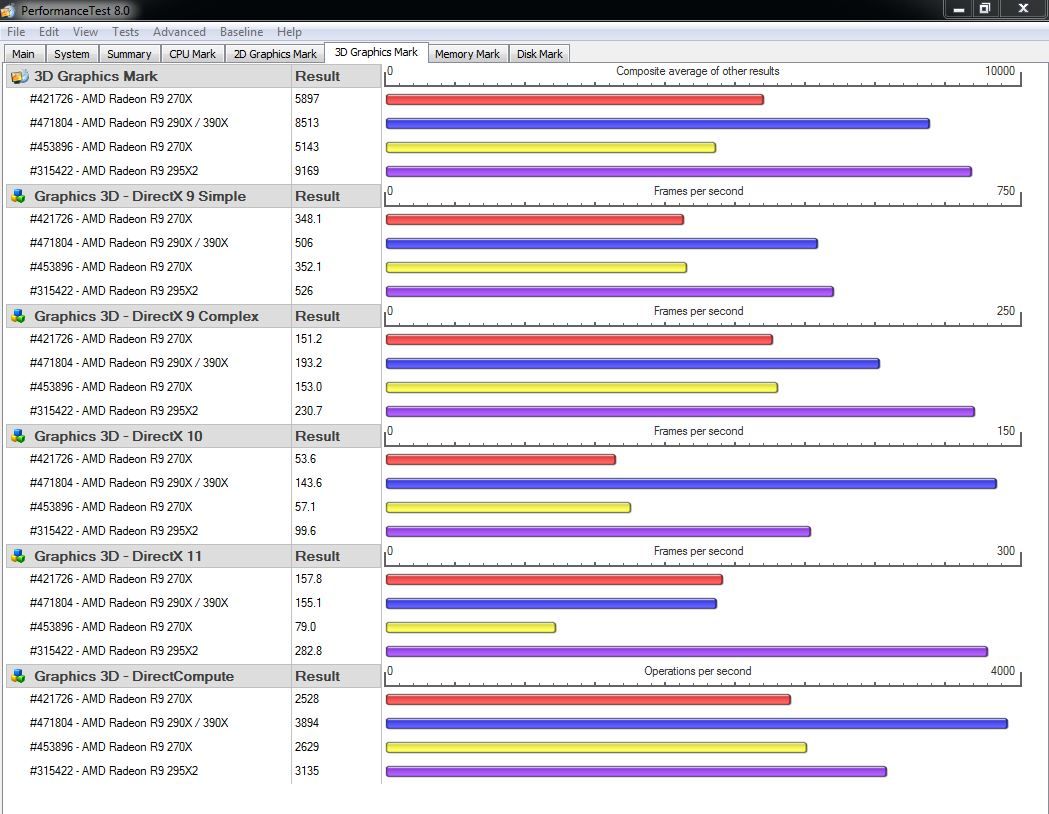This screenshot has height=814, width=1049.
Task: Click the Graphics 3D - DirectX 9 Simple header
Action: (x=149, y=196)
